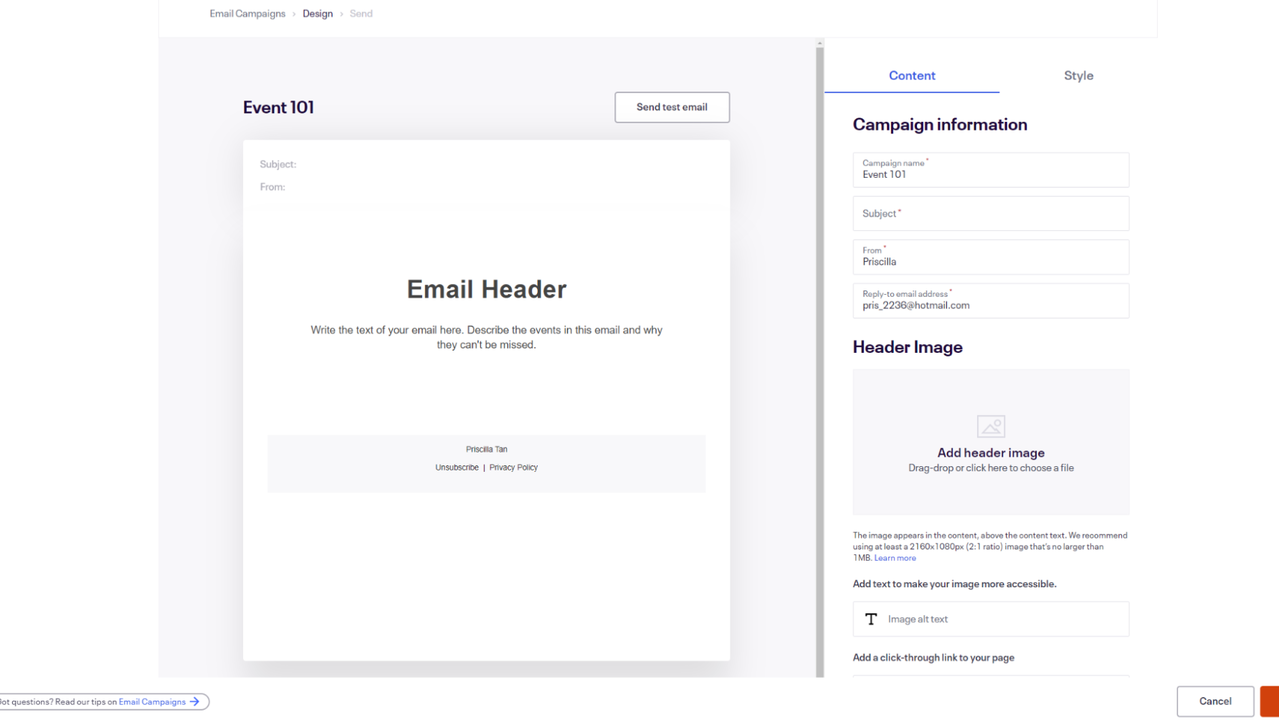Open the Privacy Policy link in the email footer
Image resolution: width=1279 pixels, height=720 pixels.
point(513,468)
